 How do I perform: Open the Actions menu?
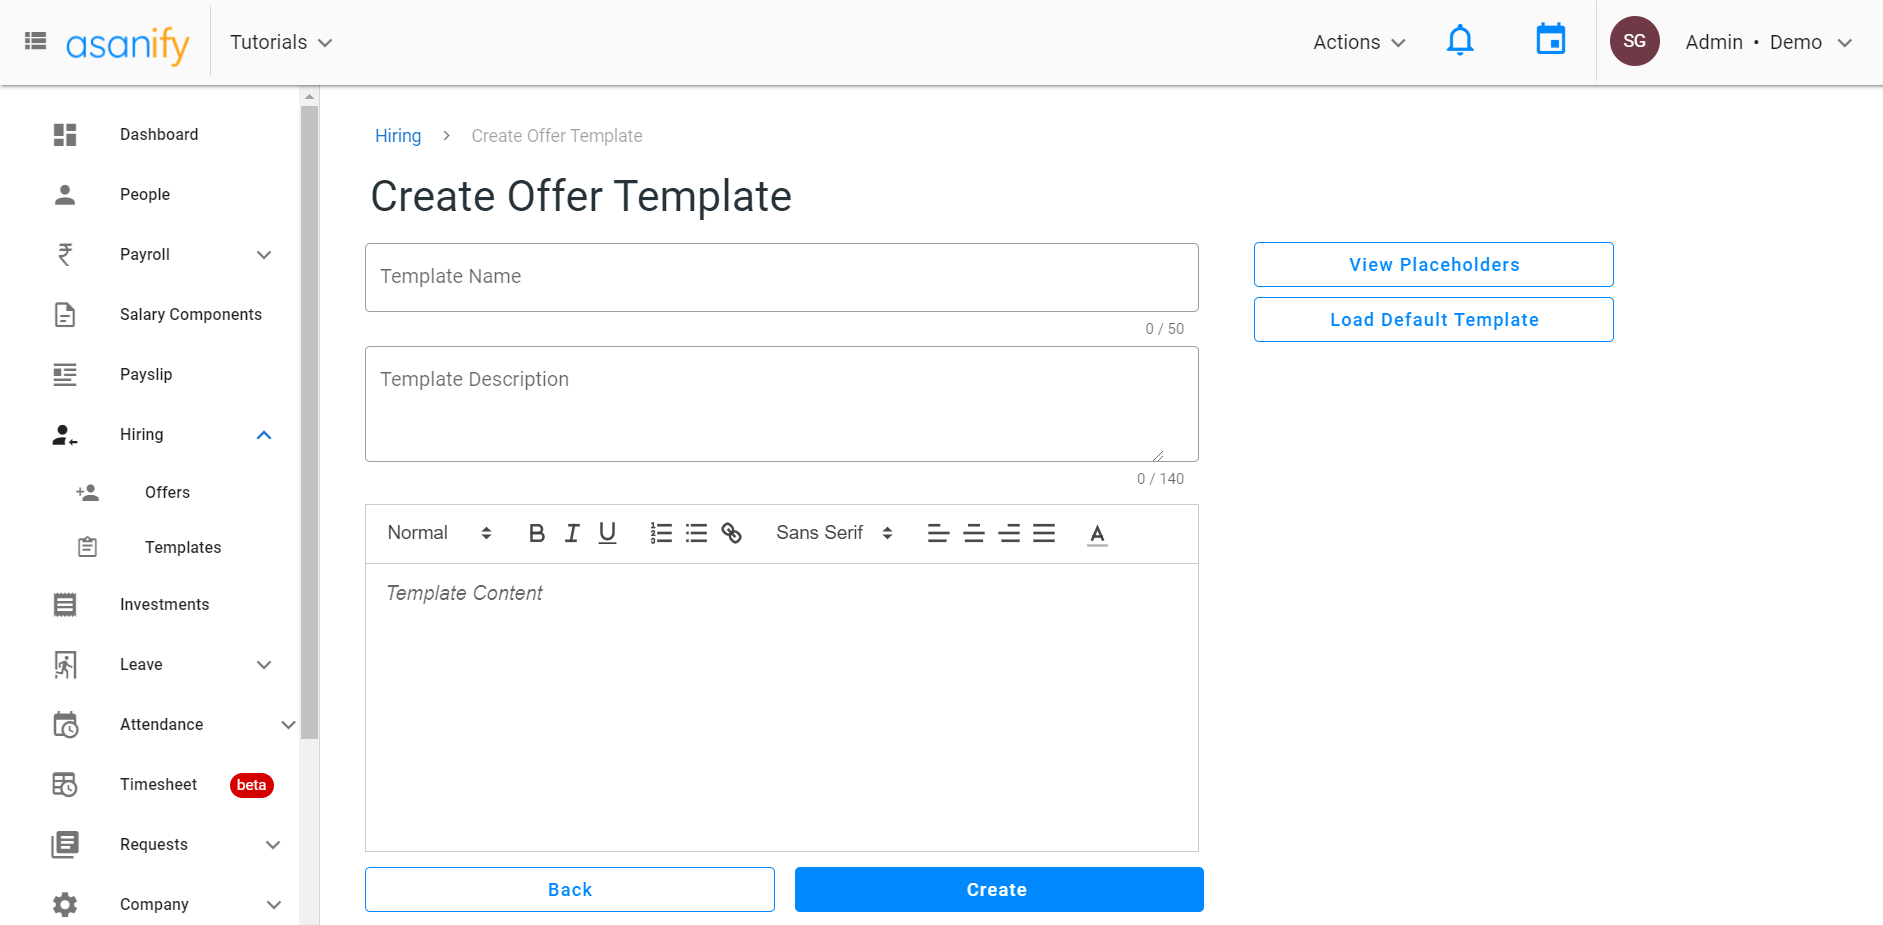(1357, 42)
